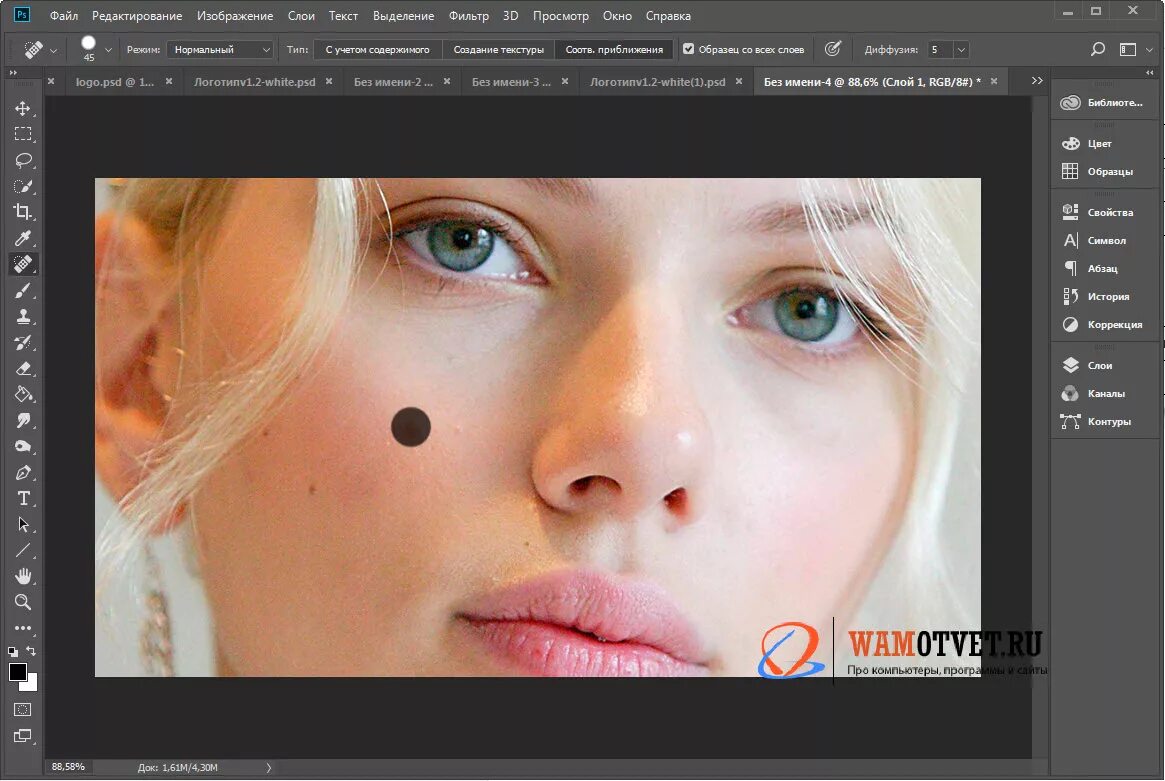Change the screen mode
The height and width of the screenshot is (781, 1165).
23,736
